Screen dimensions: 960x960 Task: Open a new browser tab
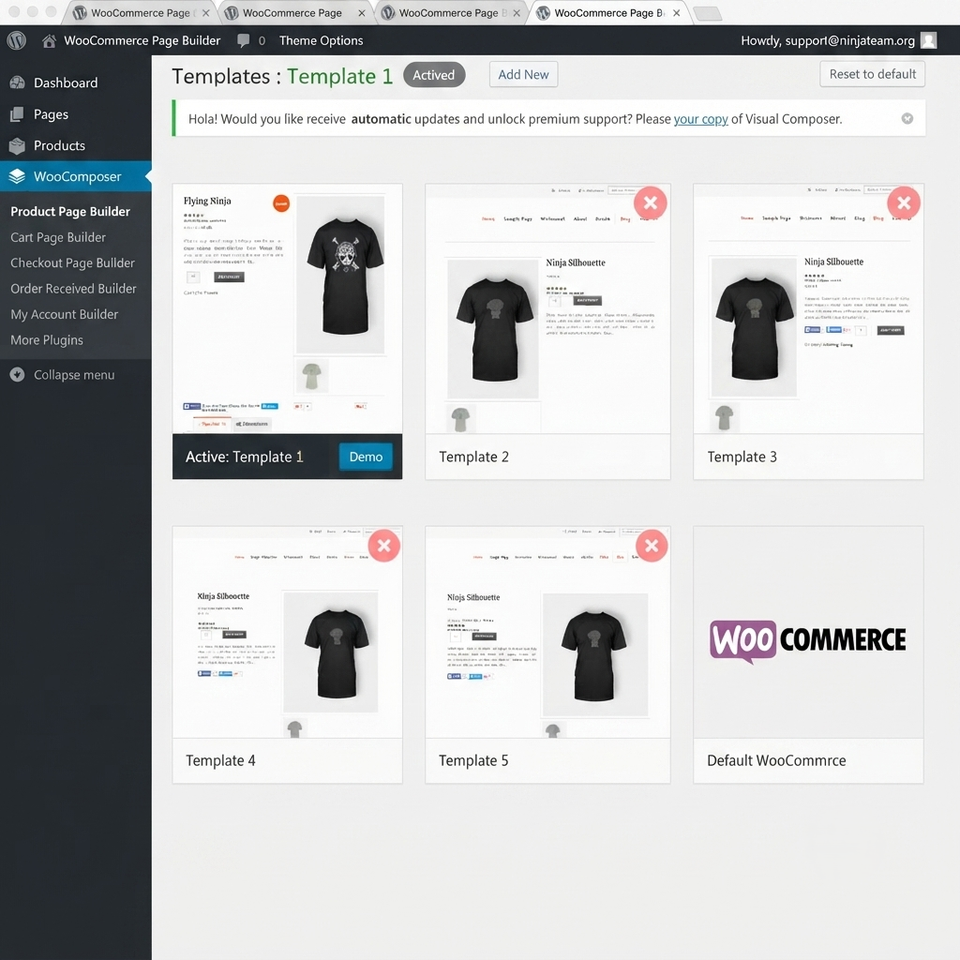(x=708, y=13)
